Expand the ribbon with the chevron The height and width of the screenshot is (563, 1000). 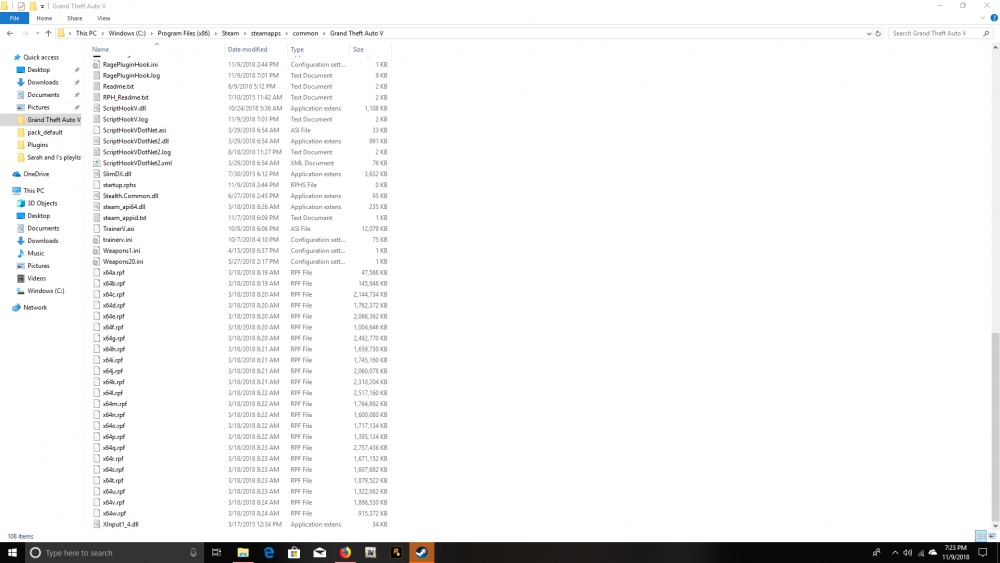(x=983, y=18)
